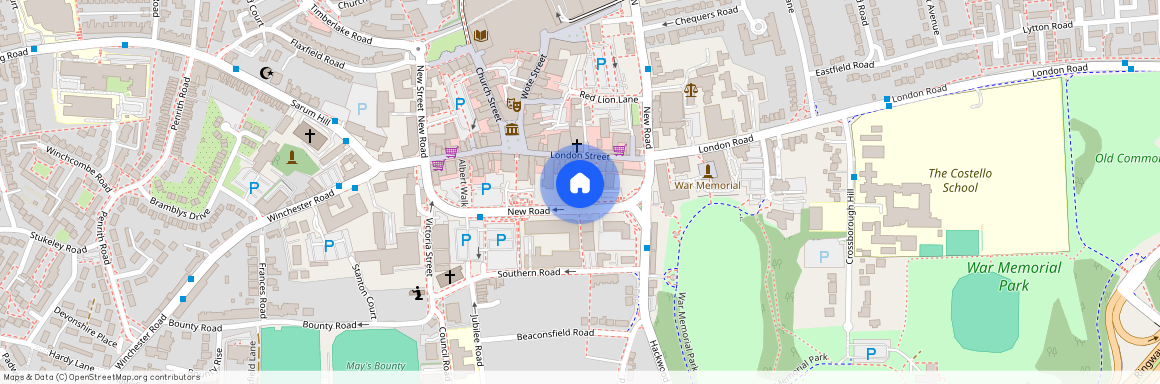Select parking icon left of Church Street
The width and height of the screenshot is (1160, 384).
click(x=460, y=104)
